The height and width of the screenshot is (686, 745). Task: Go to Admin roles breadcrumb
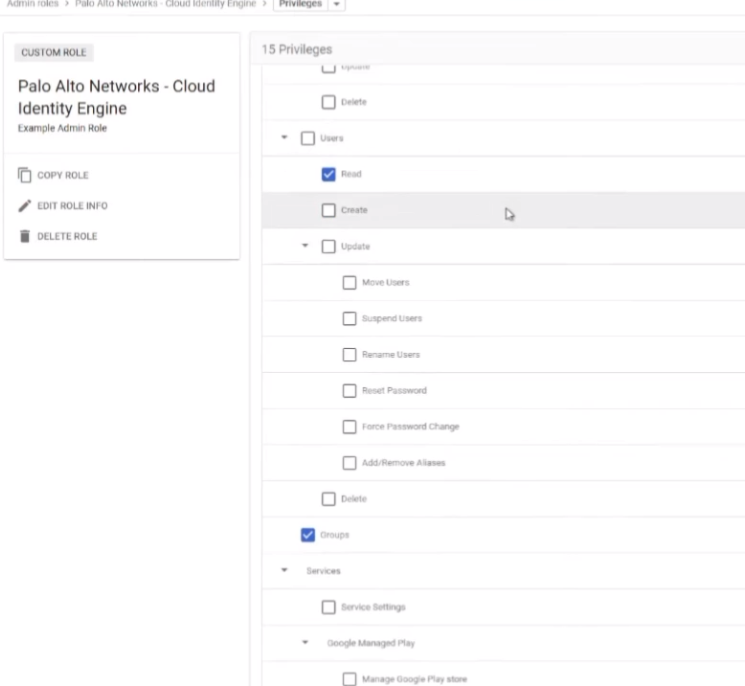pyautogui.click(x=33, y=4)
